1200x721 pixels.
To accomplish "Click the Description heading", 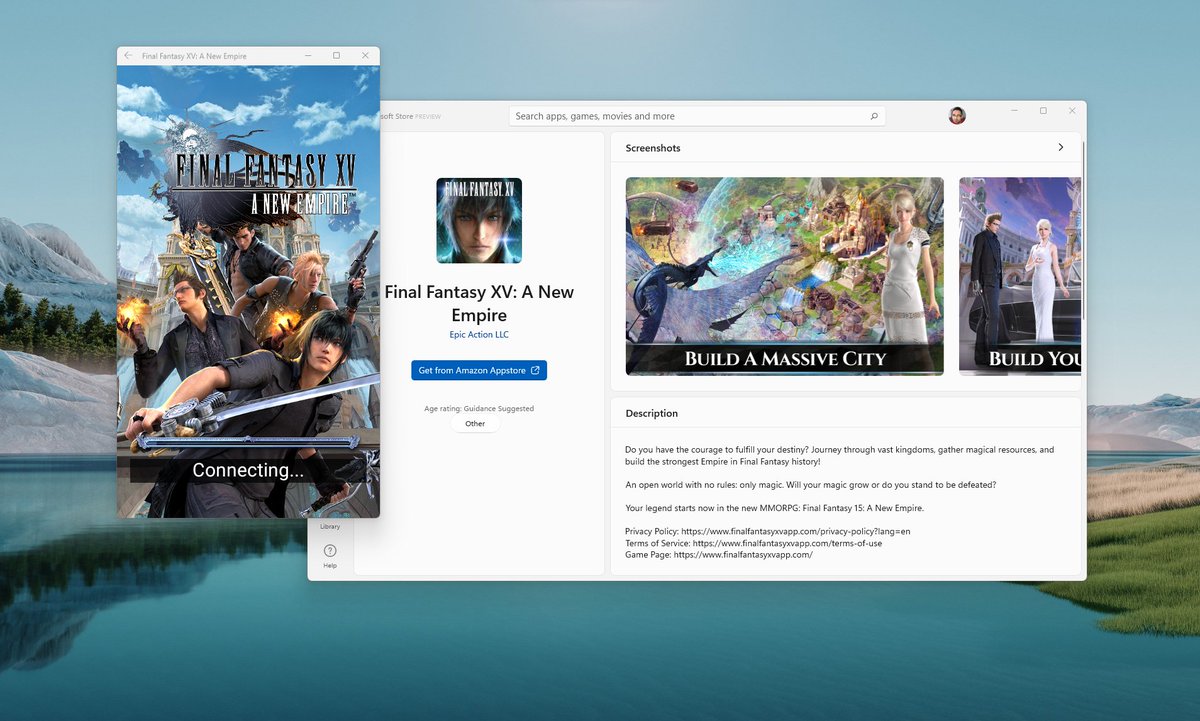I will pos(652,413).
